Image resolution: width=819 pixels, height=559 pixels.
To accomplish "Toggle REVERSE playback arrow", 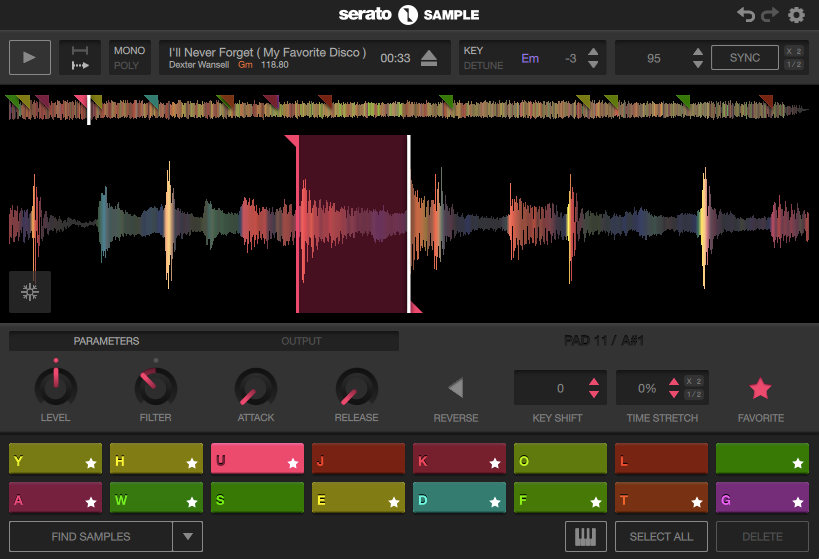I will [456, 388].
